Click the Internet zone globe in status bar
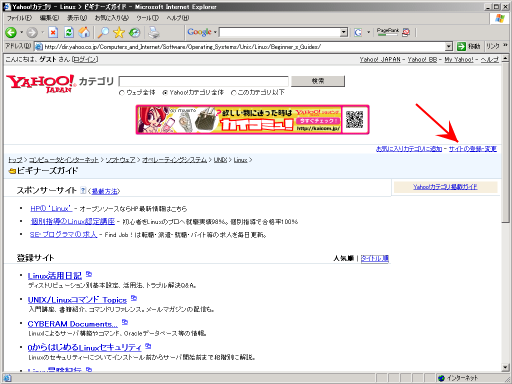The image size is (512, 384). tap(441, 378)
